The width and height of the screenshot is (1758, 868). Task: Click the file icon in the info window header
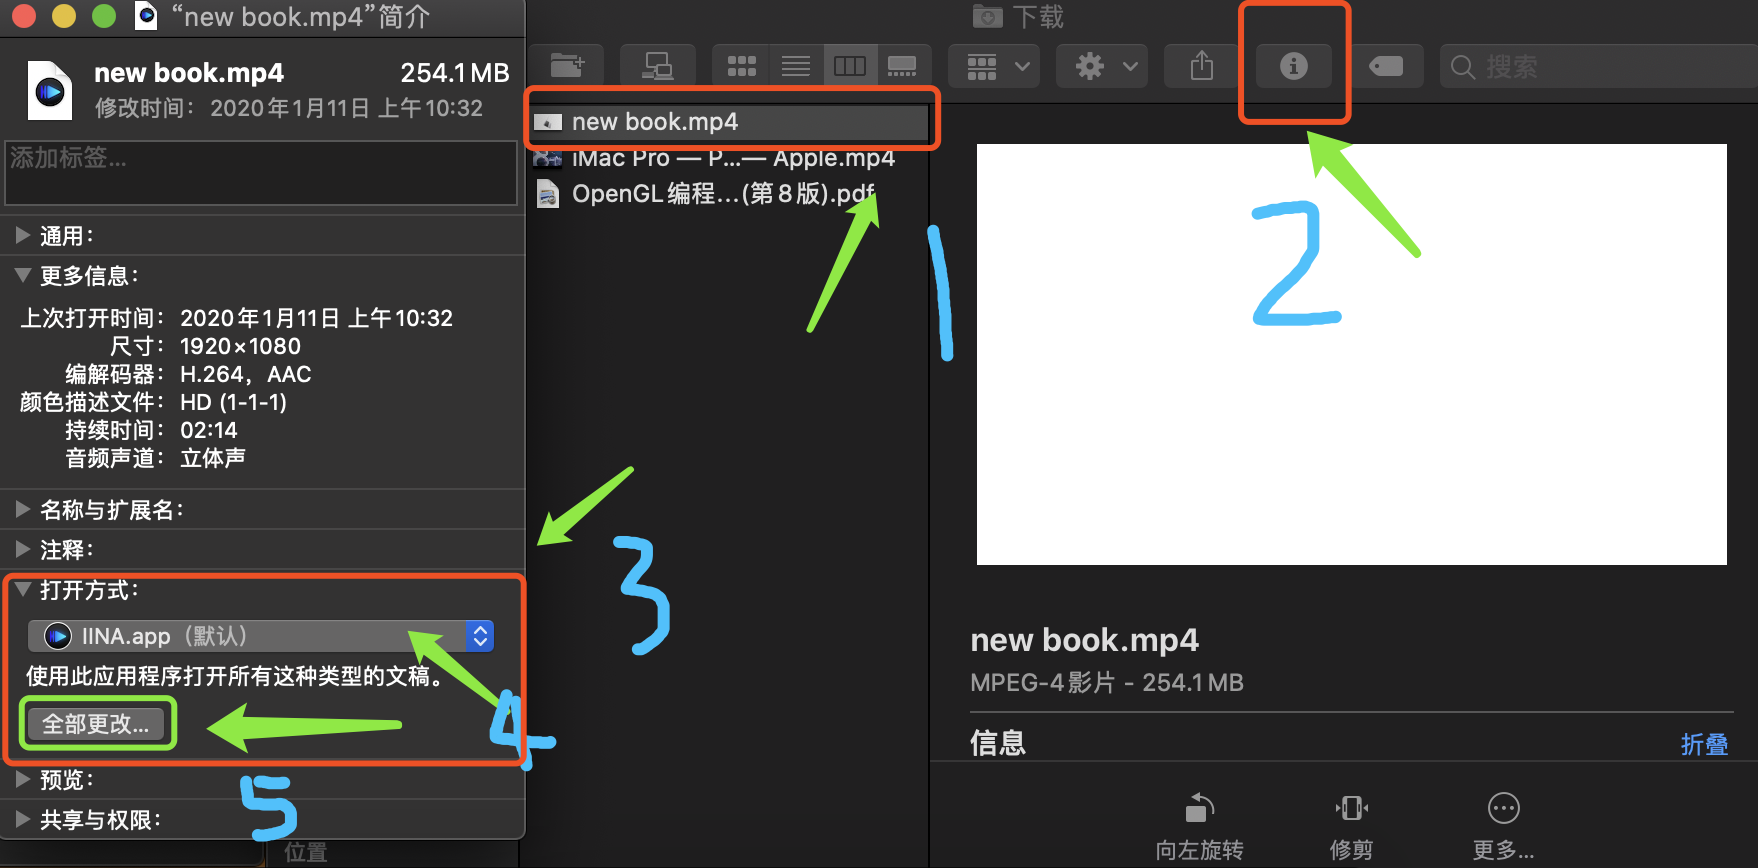pyautogui.click(x=49, y=90)
